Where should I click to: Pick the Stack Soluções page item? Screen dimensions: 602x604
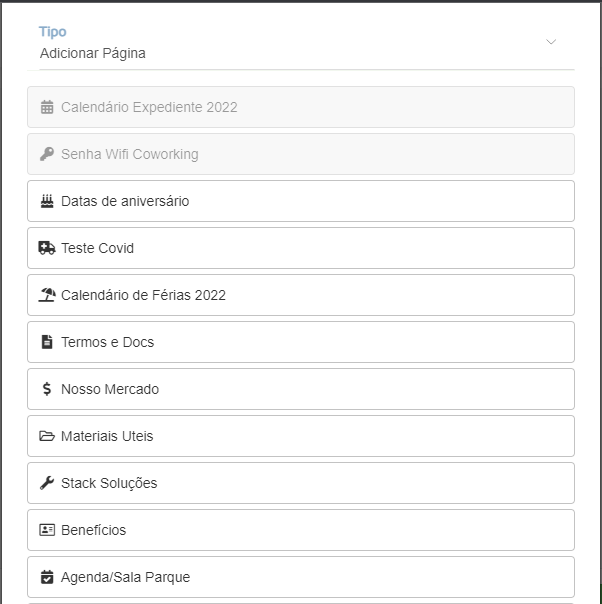301,483
